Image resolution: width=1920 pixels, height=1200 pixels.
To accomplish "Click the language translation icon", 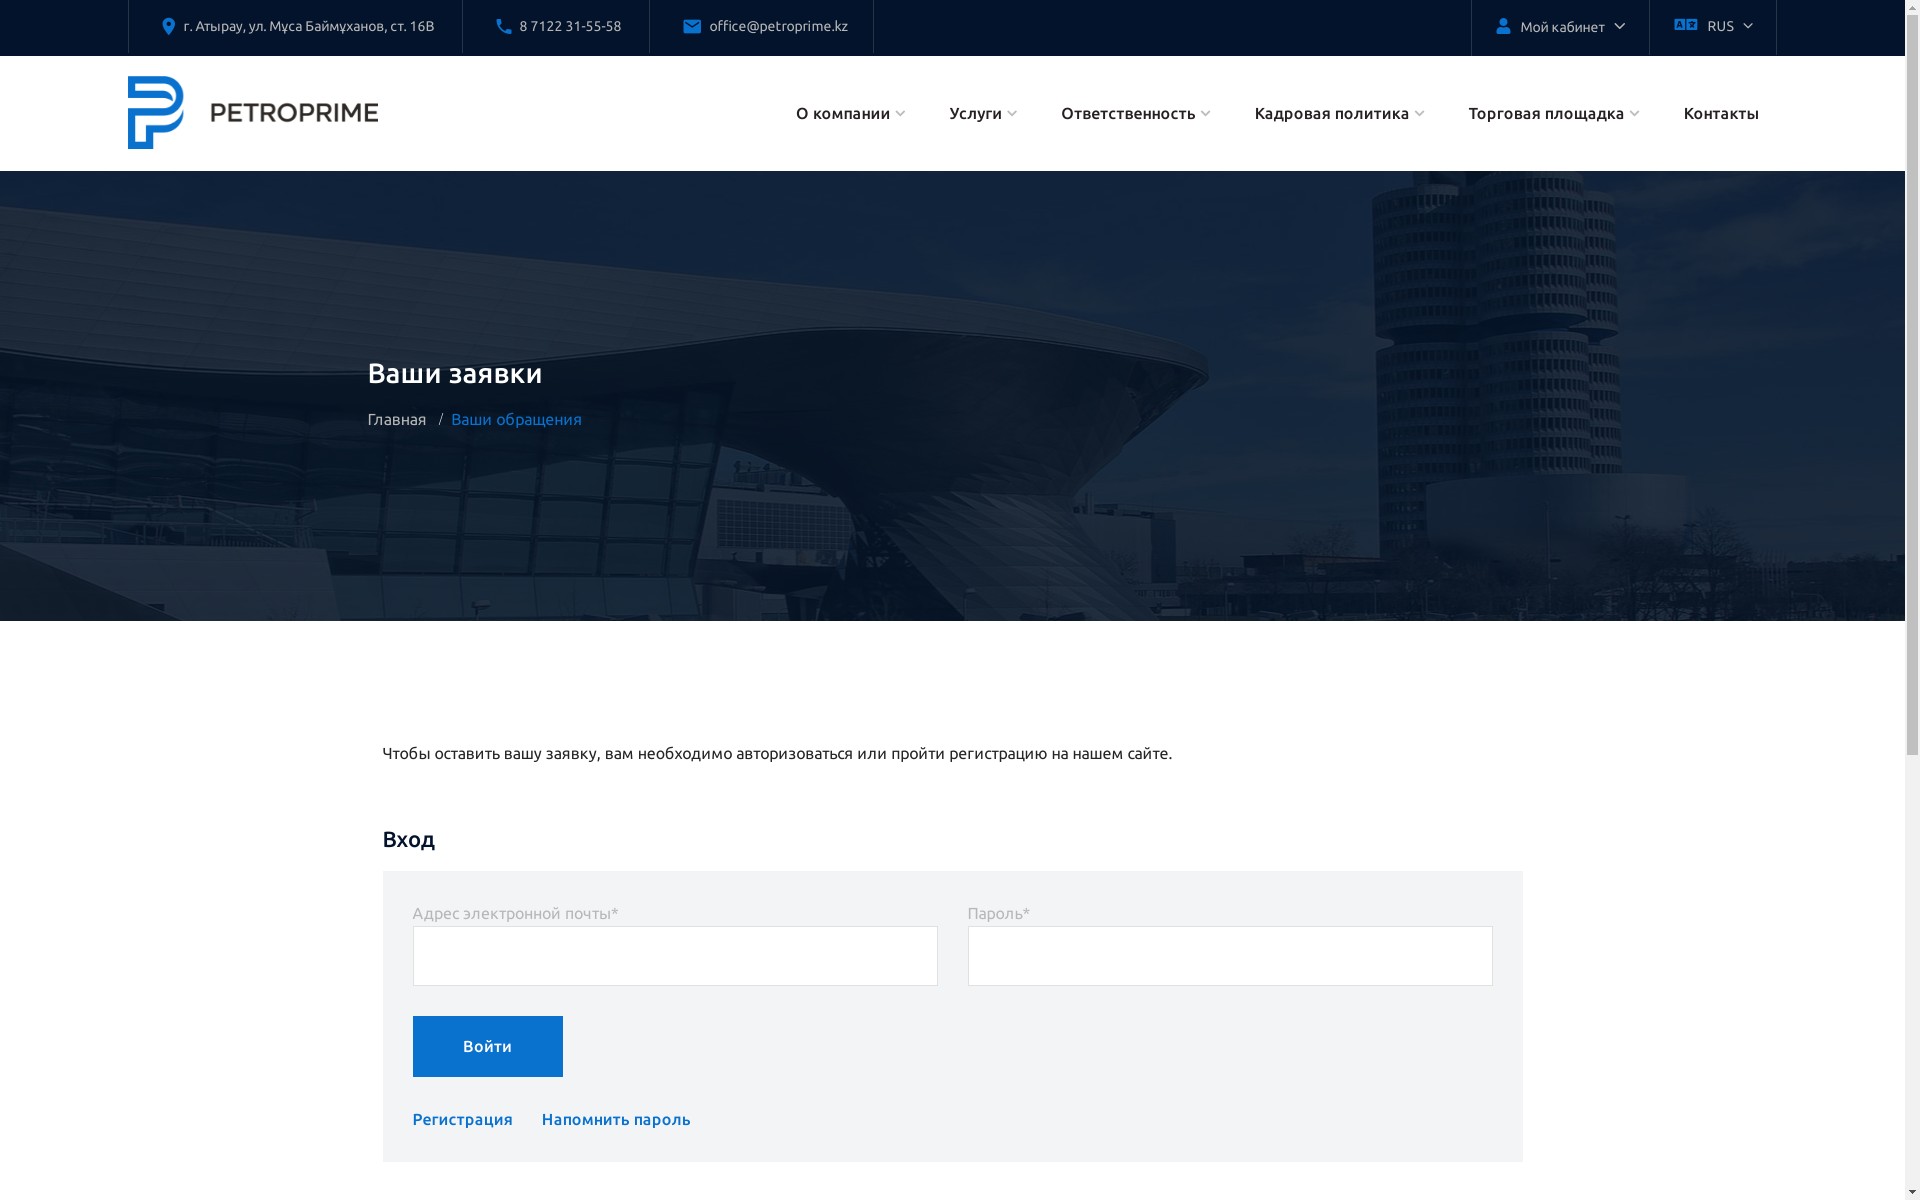I will 1685,25.
